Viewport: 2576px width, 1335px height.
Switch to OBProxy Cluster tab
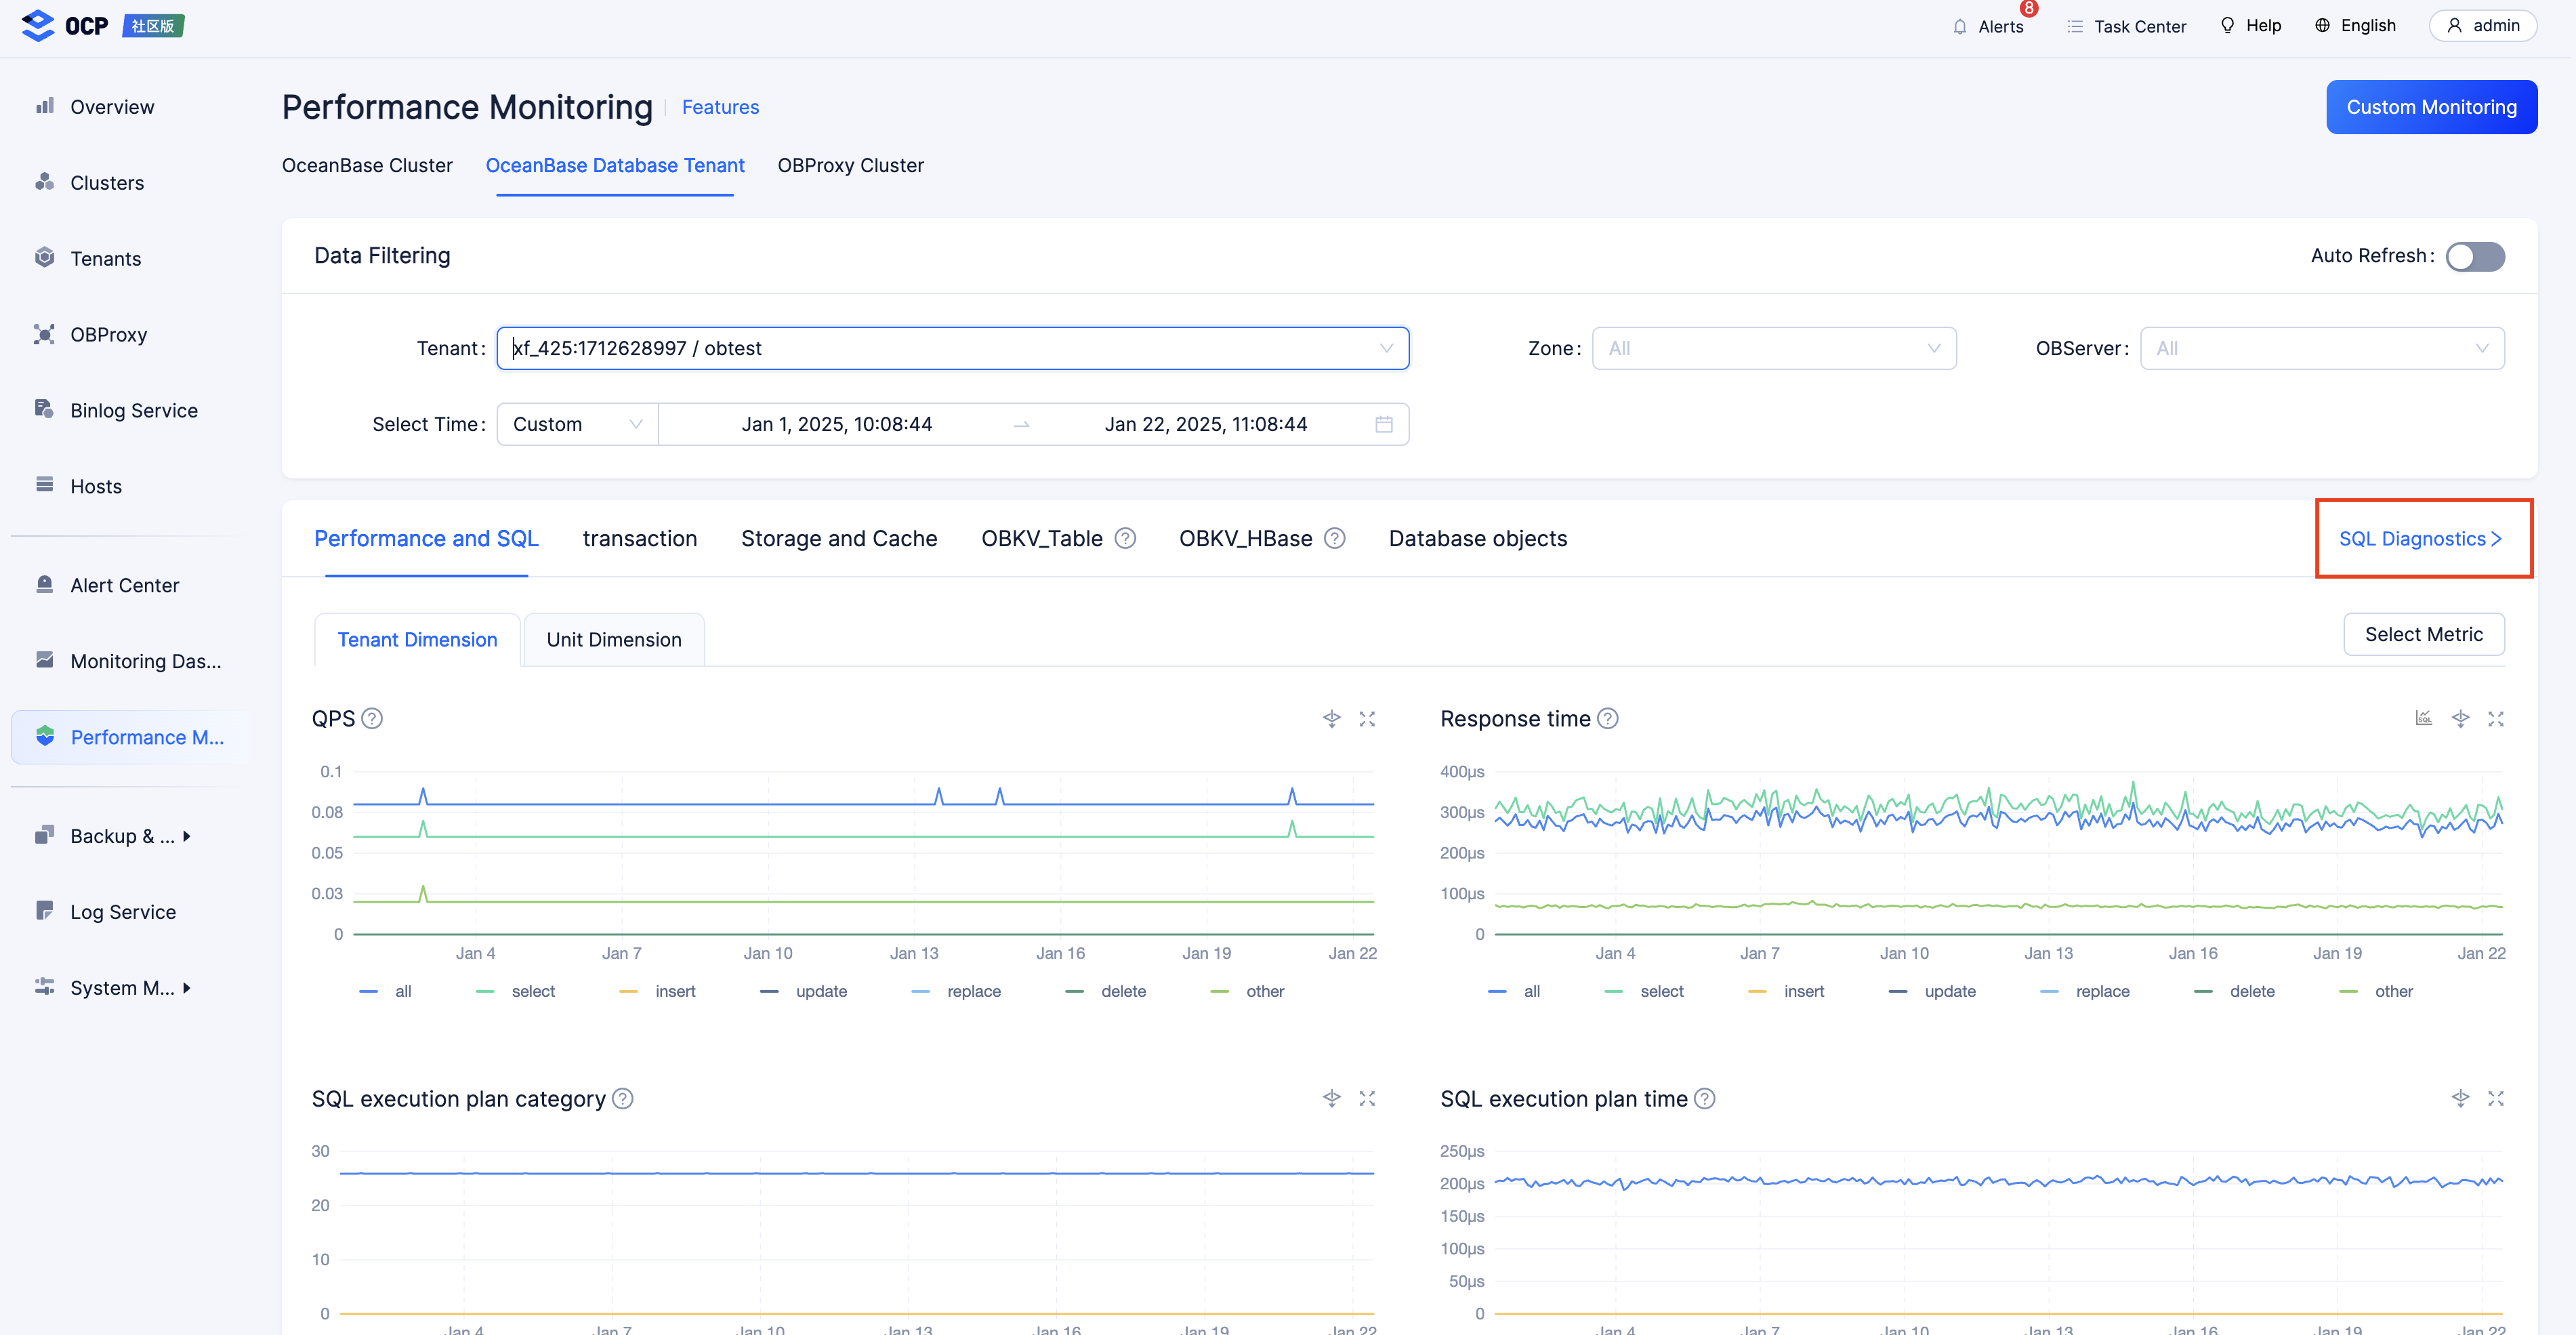tap(850, 165)
